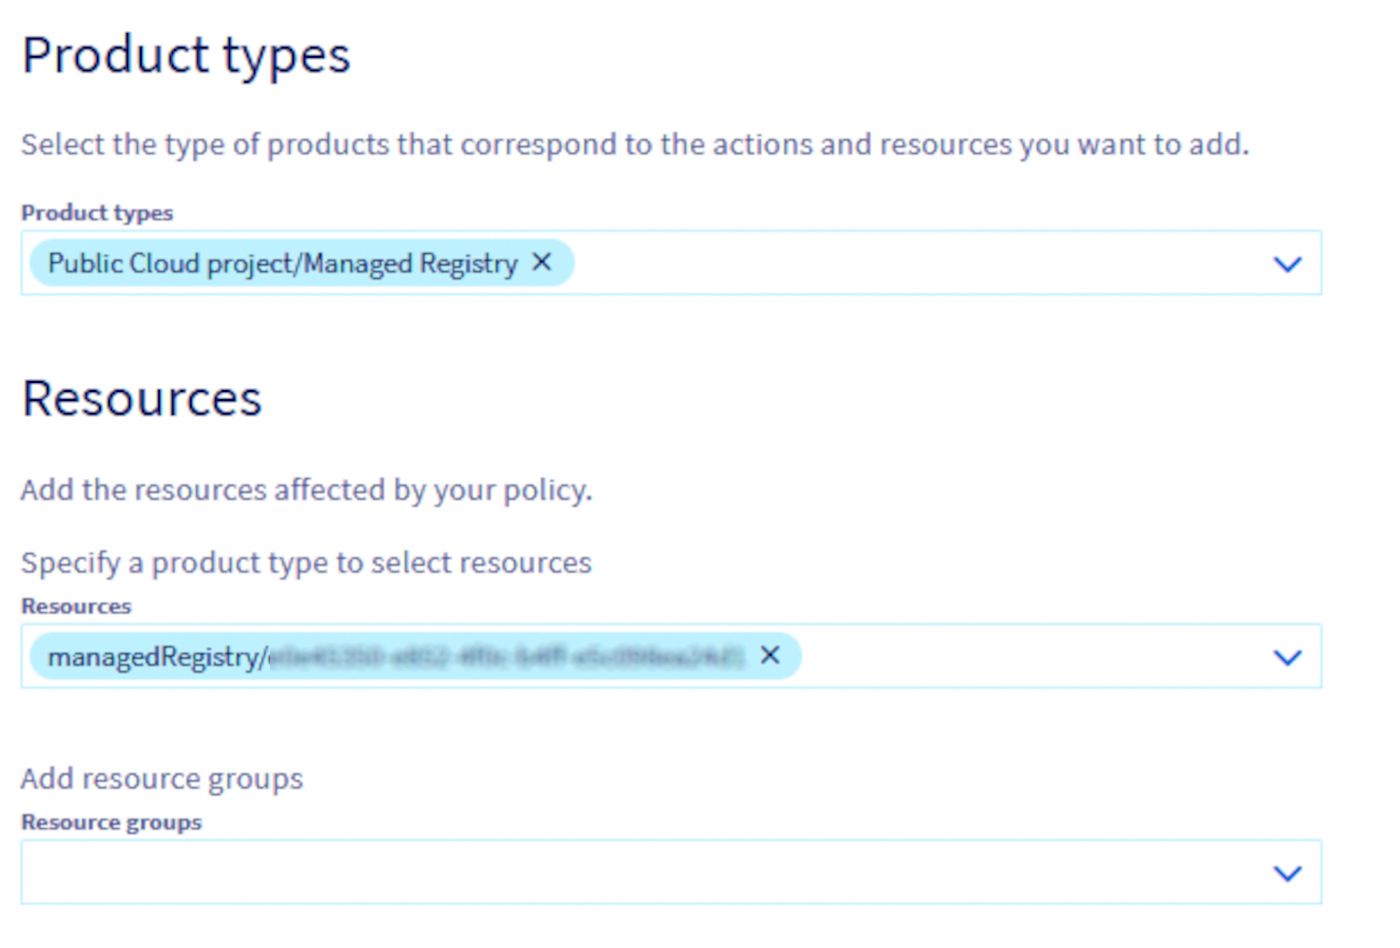Click the Product types heading
1400x948 pixels.
(x=185, y=55)
